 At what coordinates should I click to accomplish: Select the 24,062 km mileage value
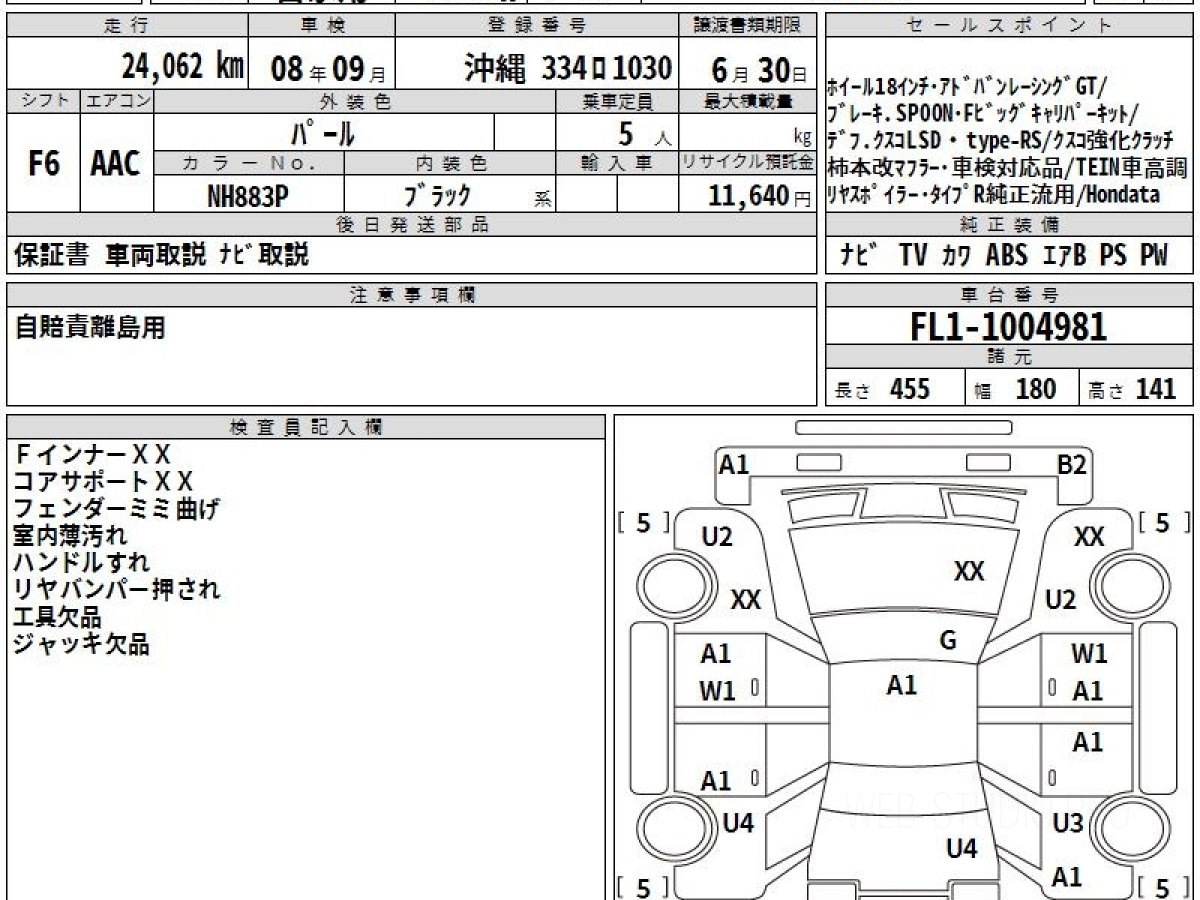(x=182, y=67)
